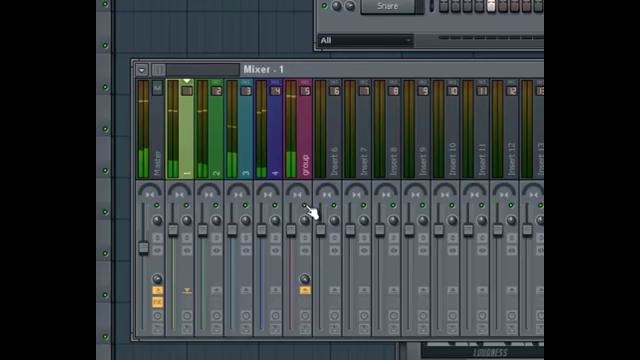Click orange send arrow on group track

305,290
